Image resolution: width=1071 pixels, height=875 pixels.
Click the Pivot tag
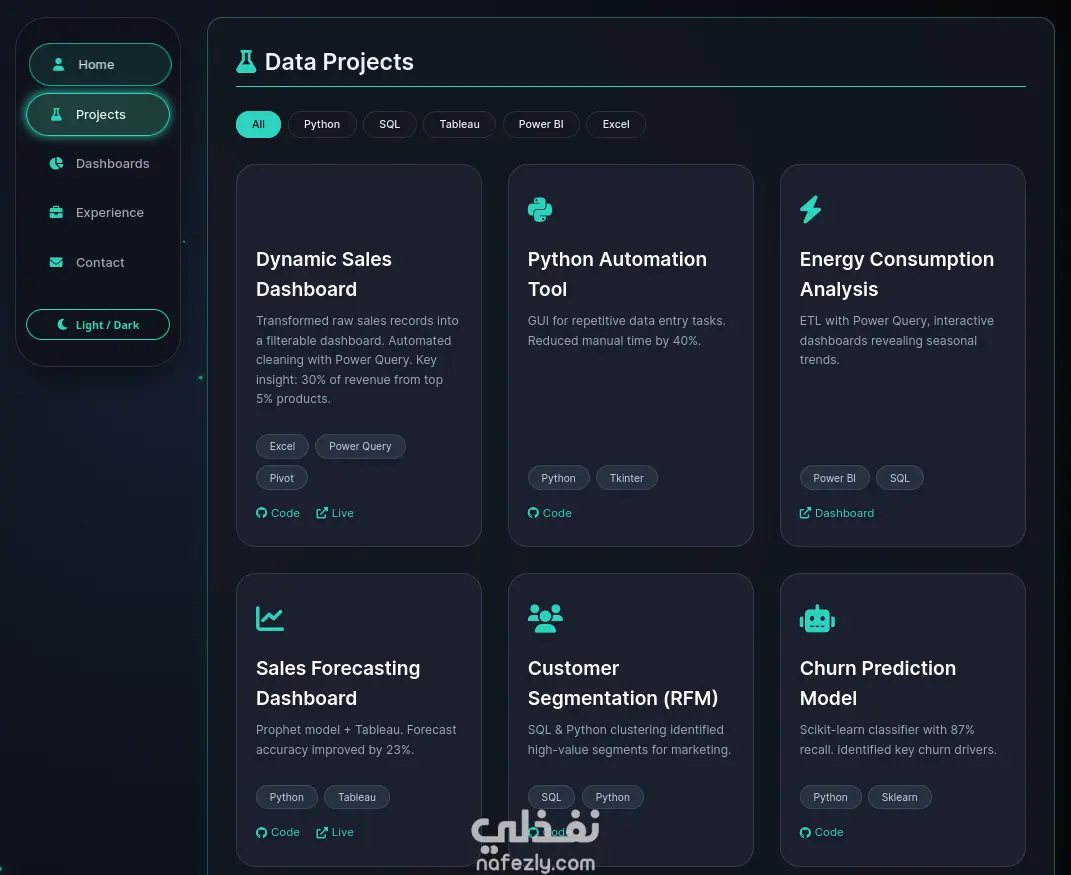click(x=281, y=478)
